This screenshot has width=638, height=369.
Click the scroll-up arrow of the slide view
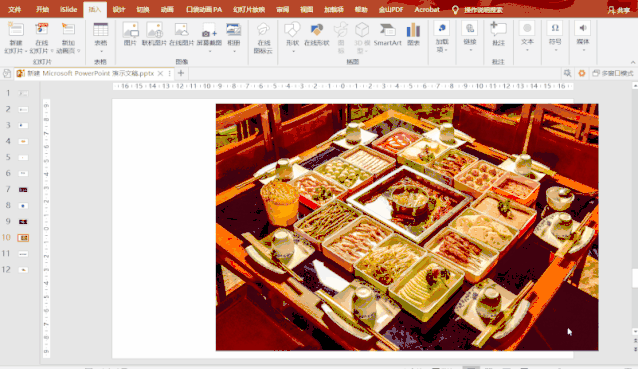click(x=635, y=86)
